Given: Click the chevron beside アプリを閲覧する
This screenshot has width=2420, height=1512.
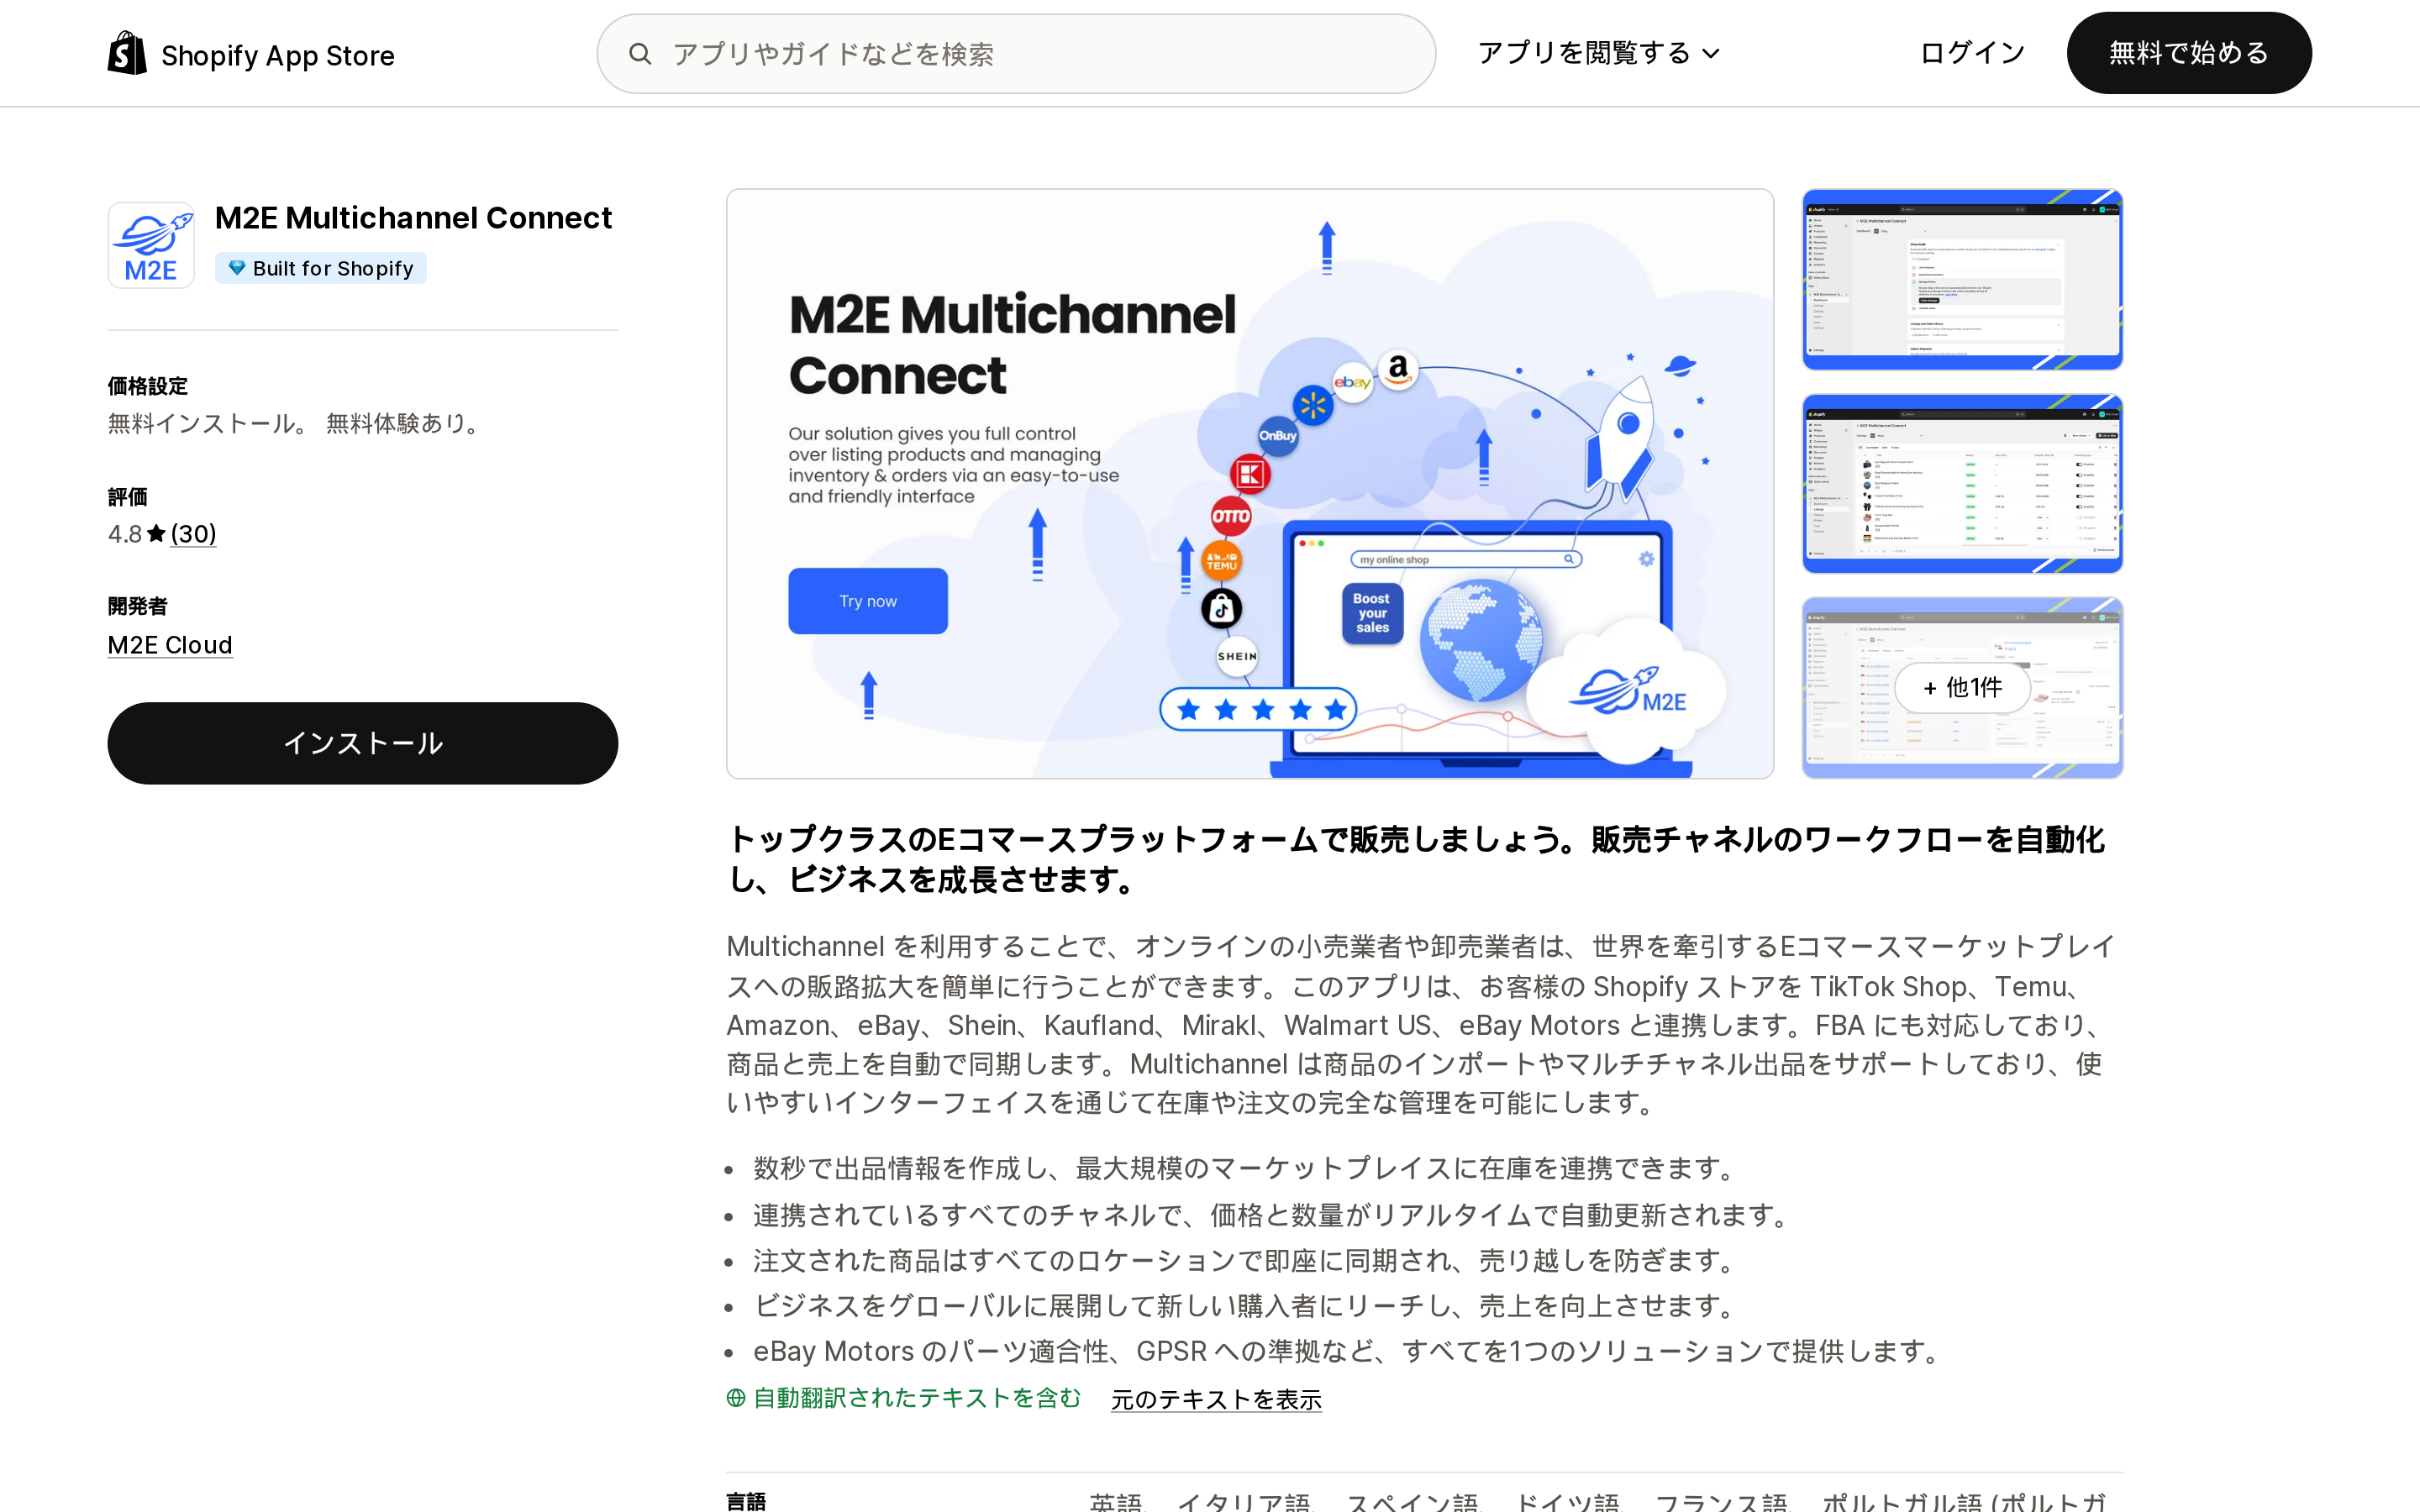Looking at the screenshot, I should tap(1711, 54).
